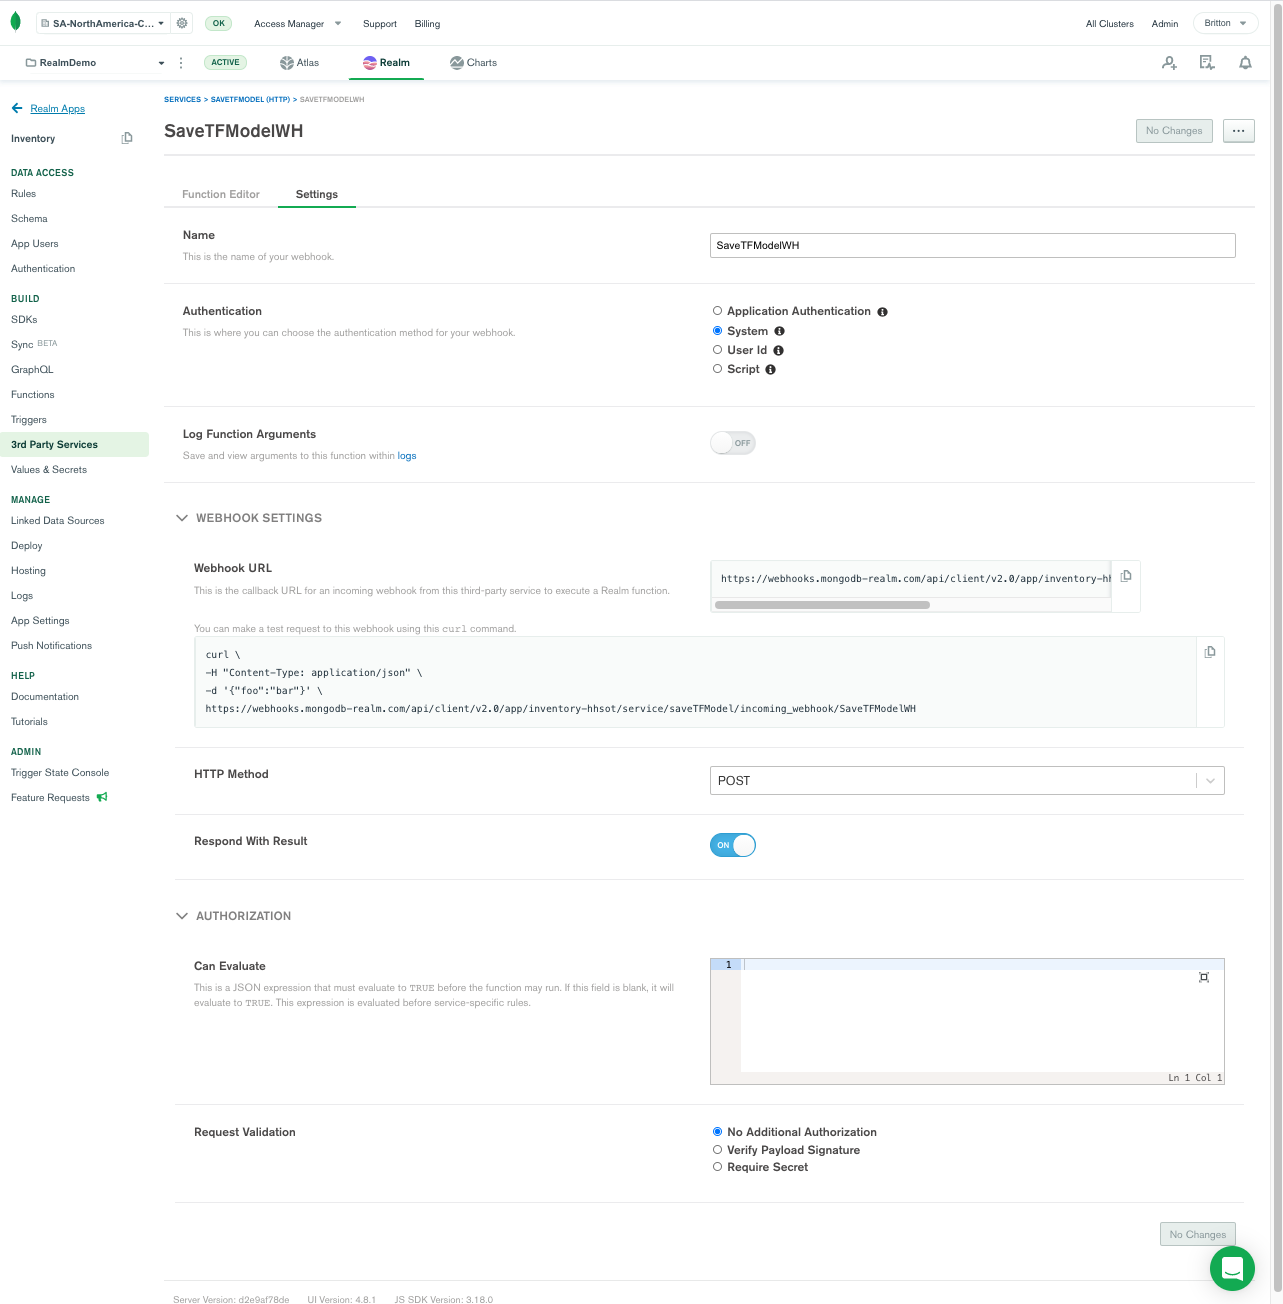Screen dimensions: 1283x1304
Task: Open the Atlas tab
Action: (300, 62)
